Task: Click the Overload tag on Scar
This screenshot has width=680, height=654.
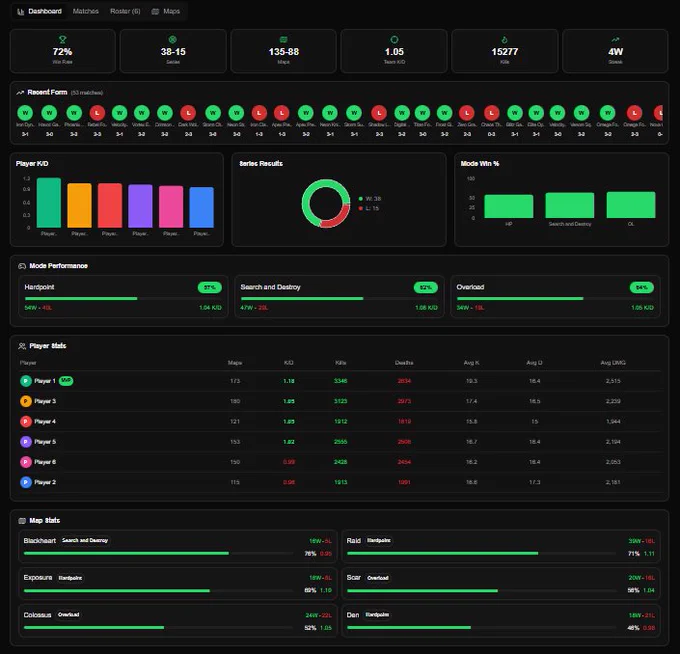Action: click(378, 578)
